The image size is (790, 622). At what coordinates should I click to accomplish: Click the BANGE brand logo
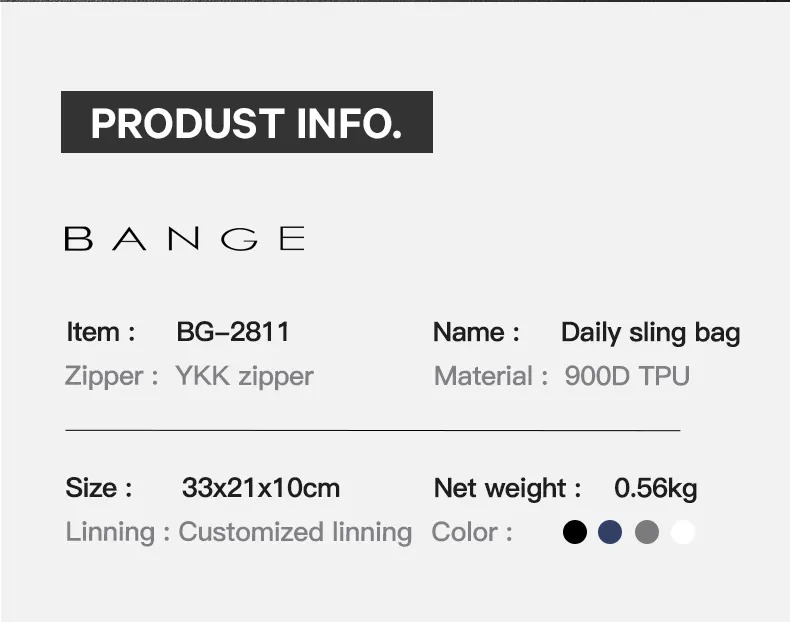pos(184,238)
